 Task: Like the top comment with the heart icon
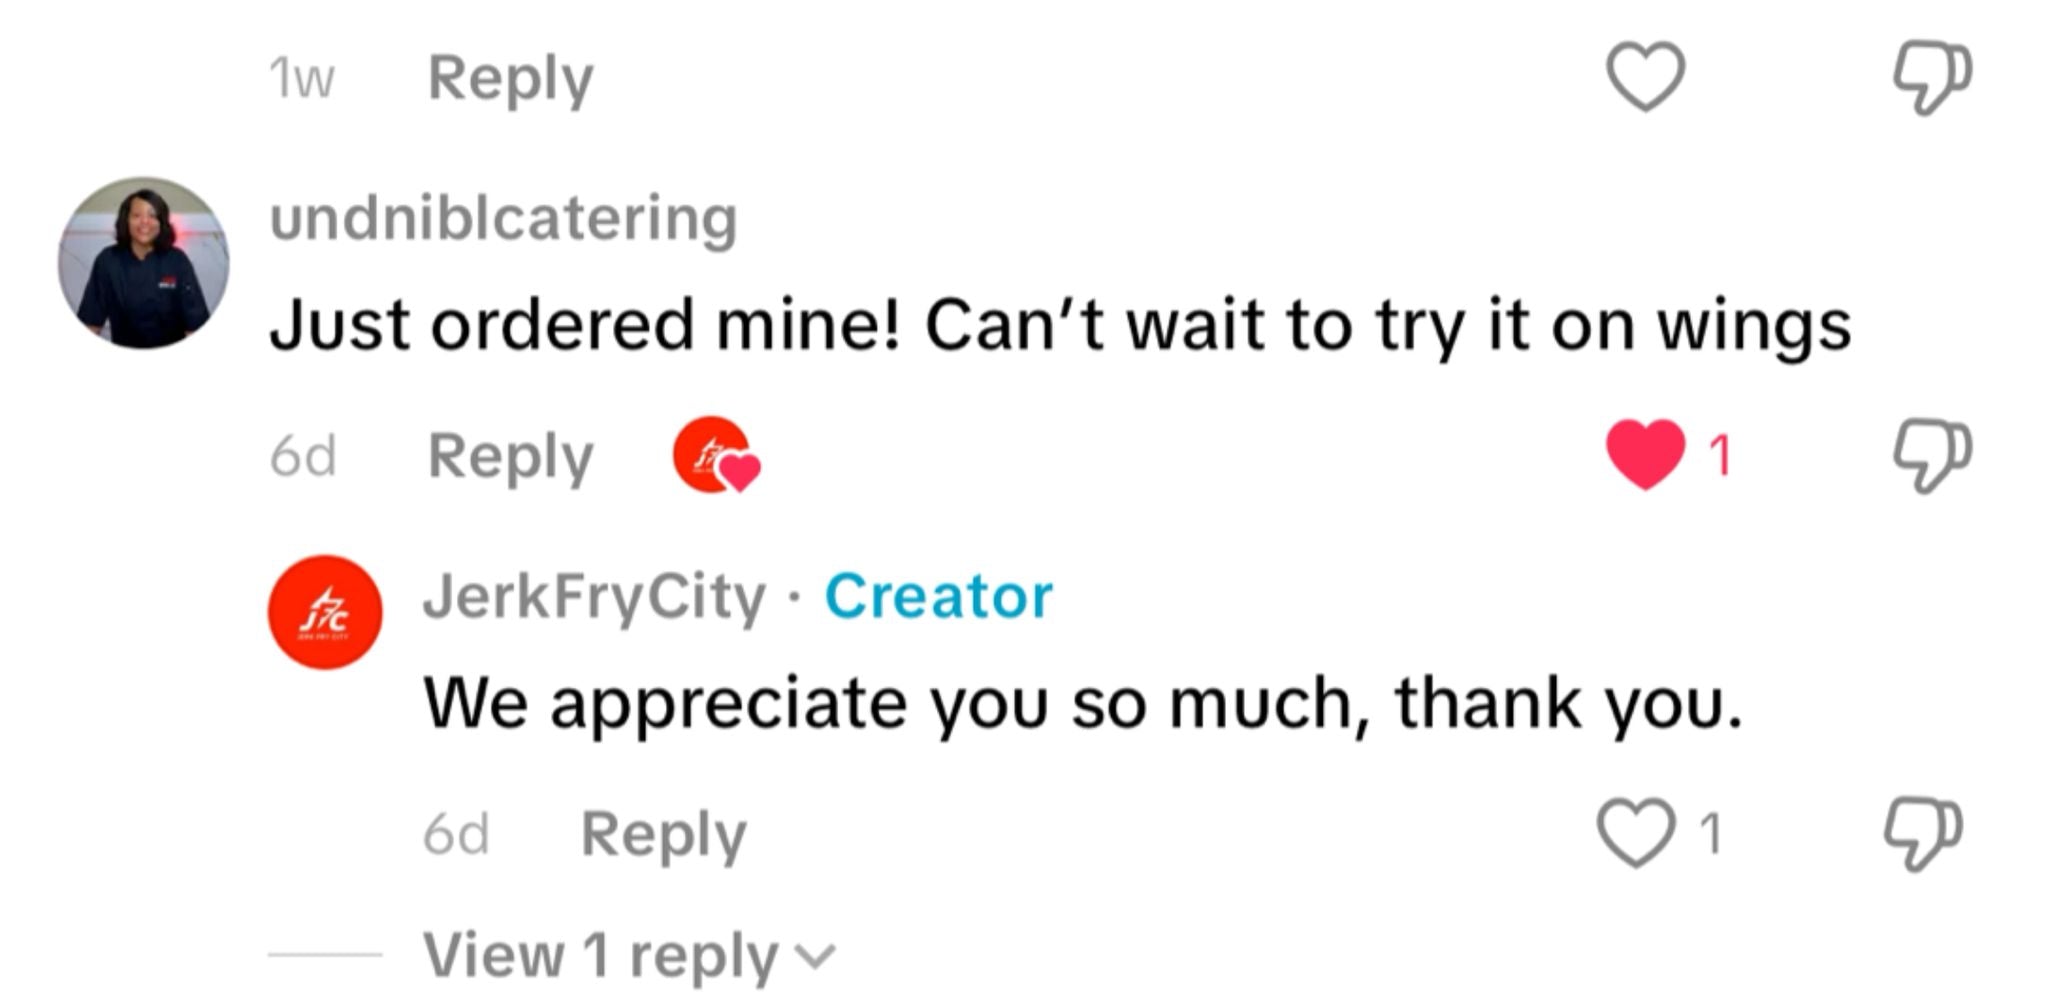tap(1645, 78)
